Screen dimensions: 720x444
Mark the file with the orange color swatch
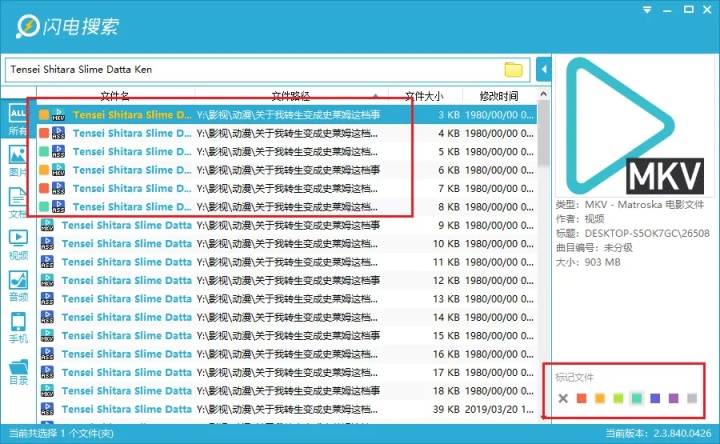click(x=600, y=398)
